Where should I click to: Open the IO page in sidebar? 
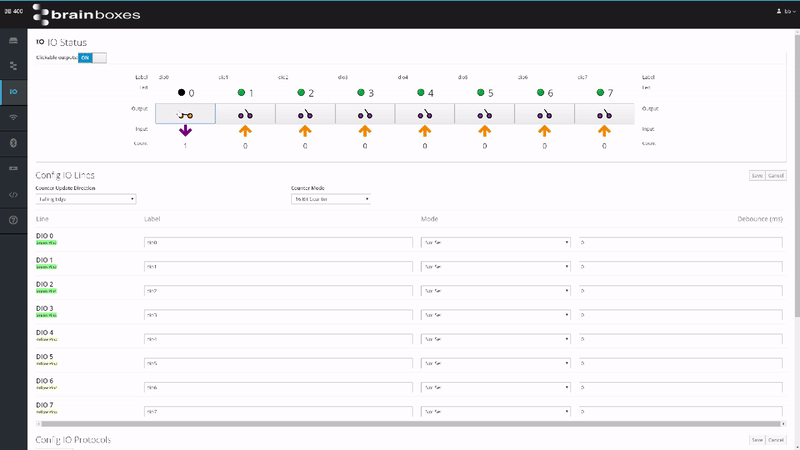13,91
